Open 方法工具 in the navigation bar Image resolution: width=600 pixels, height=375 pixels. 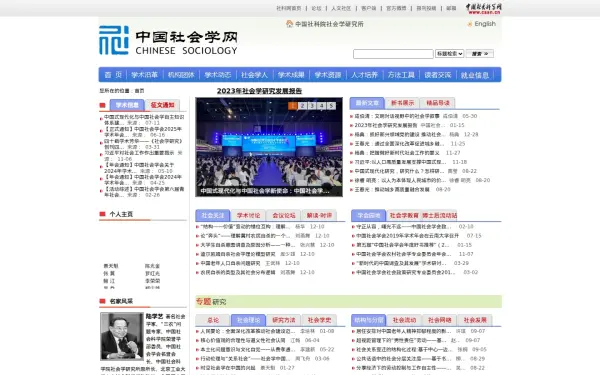pyautogui.click(x=401, y=75)
